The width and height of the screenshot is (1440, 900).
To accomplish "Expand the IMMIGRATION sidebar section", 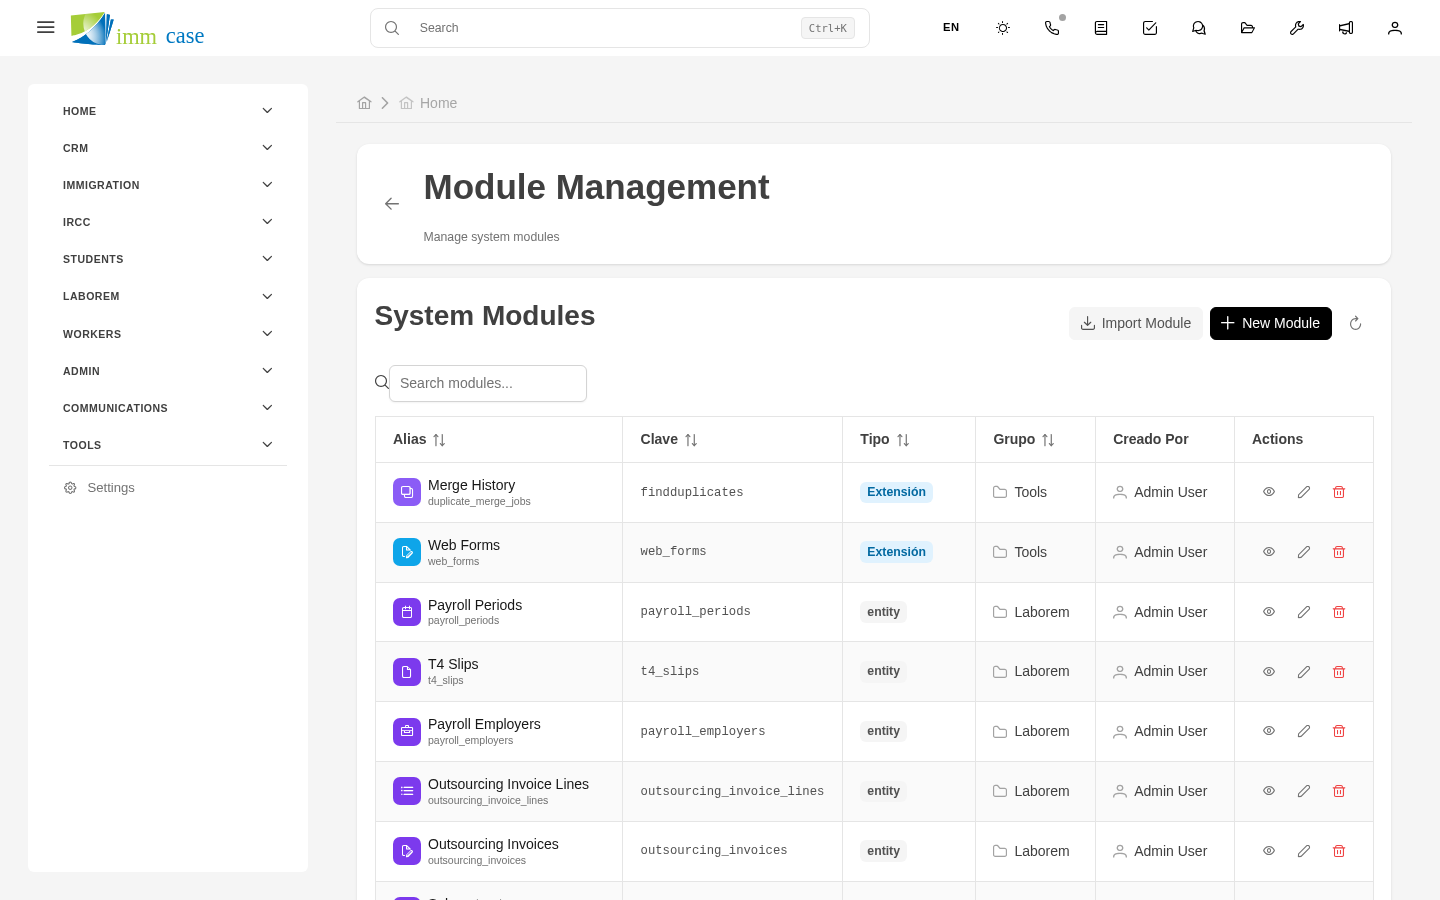I will 168,185.
